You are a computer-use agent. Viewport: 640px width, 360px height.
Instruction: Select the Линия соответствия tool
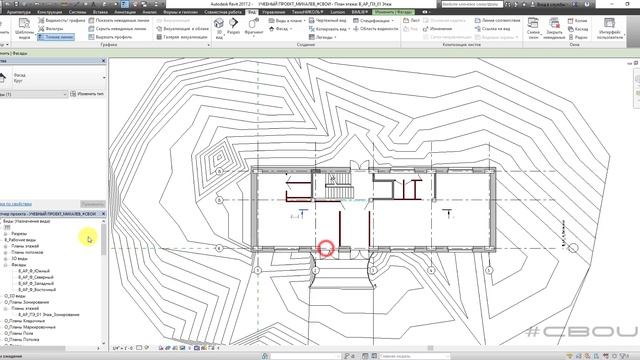point(497,20)
